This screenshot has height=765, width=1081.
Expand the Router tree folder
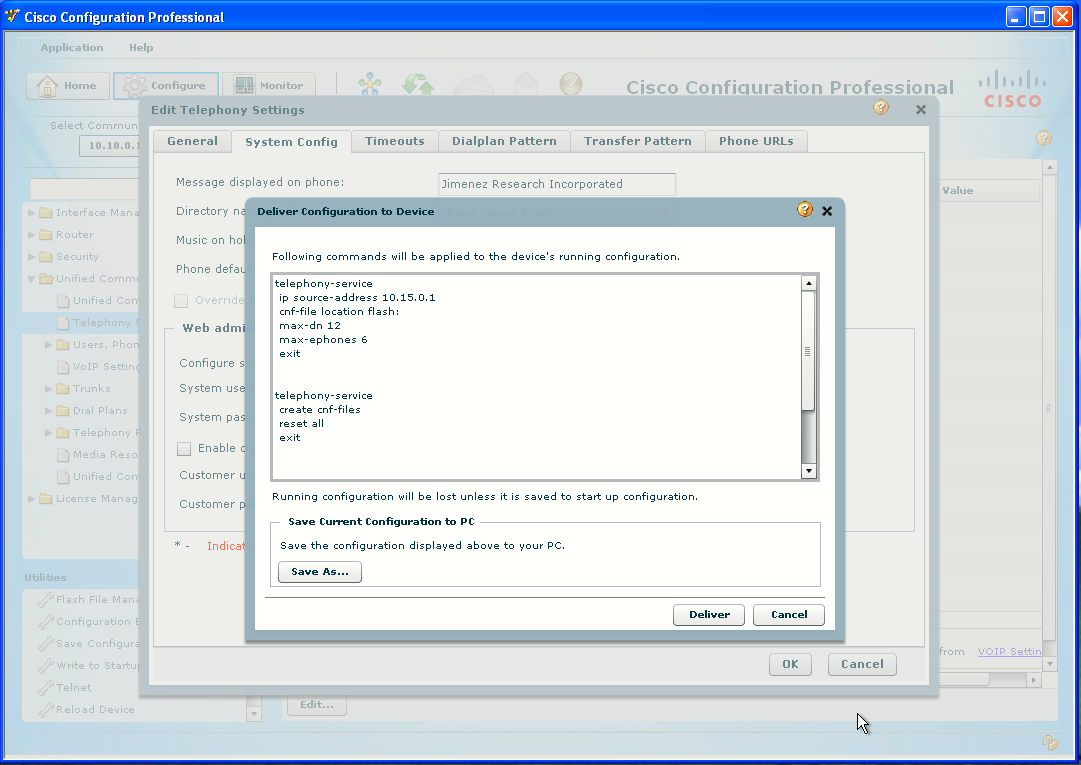tap(32, 235)
